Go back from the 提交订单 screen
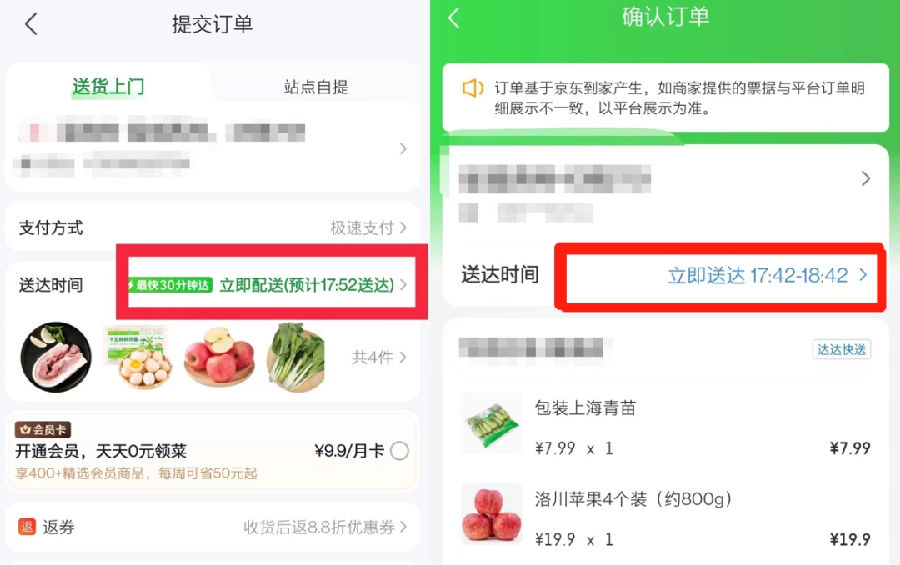Image resolution: width=900 pixels, height=565 pixels. point(32,24)
